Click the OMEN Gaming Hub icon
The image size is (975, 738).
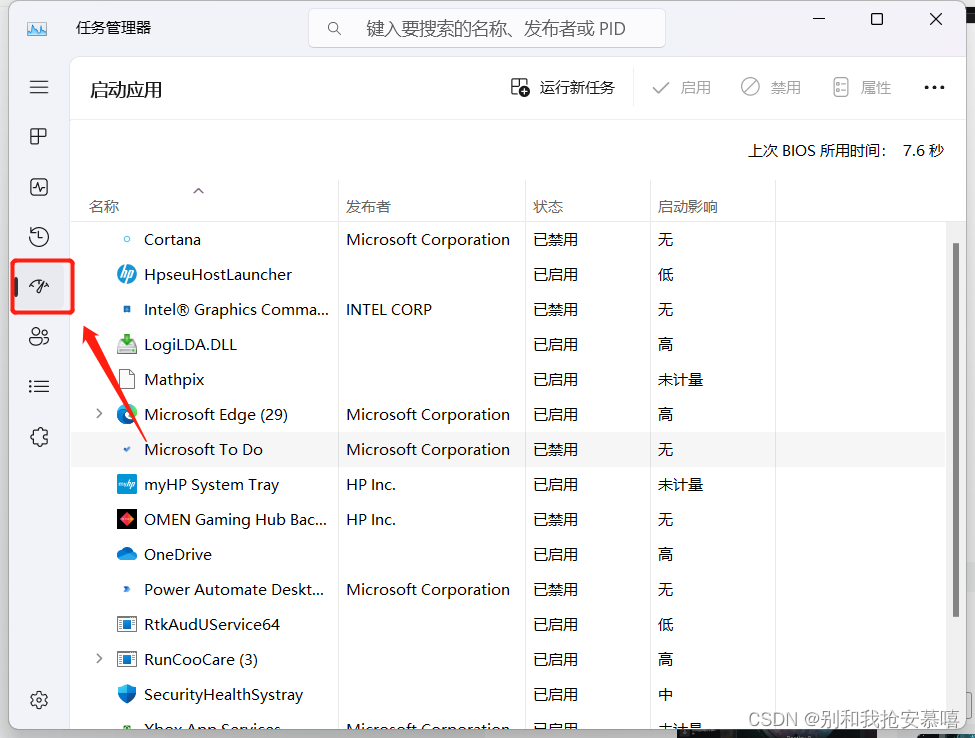point(127,519)
